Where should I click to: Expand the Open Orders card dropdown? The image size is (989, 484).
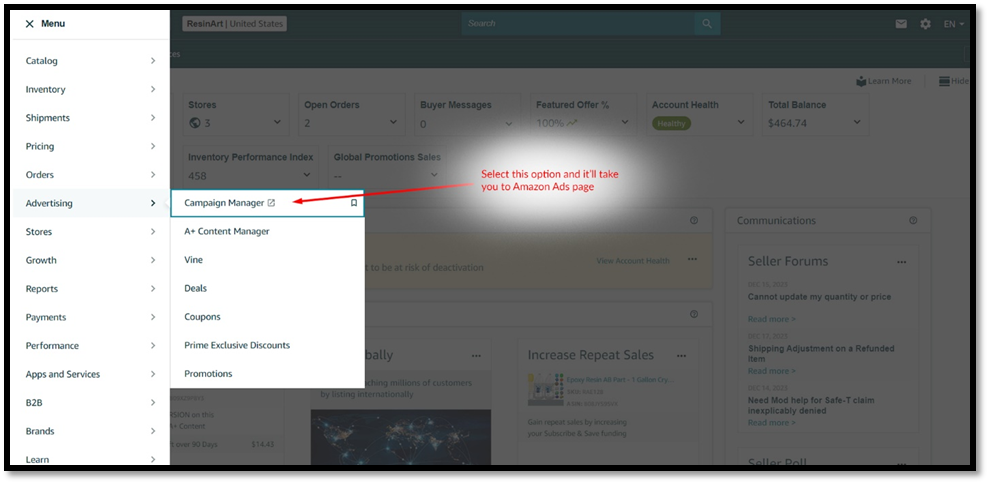coord(393,122)
